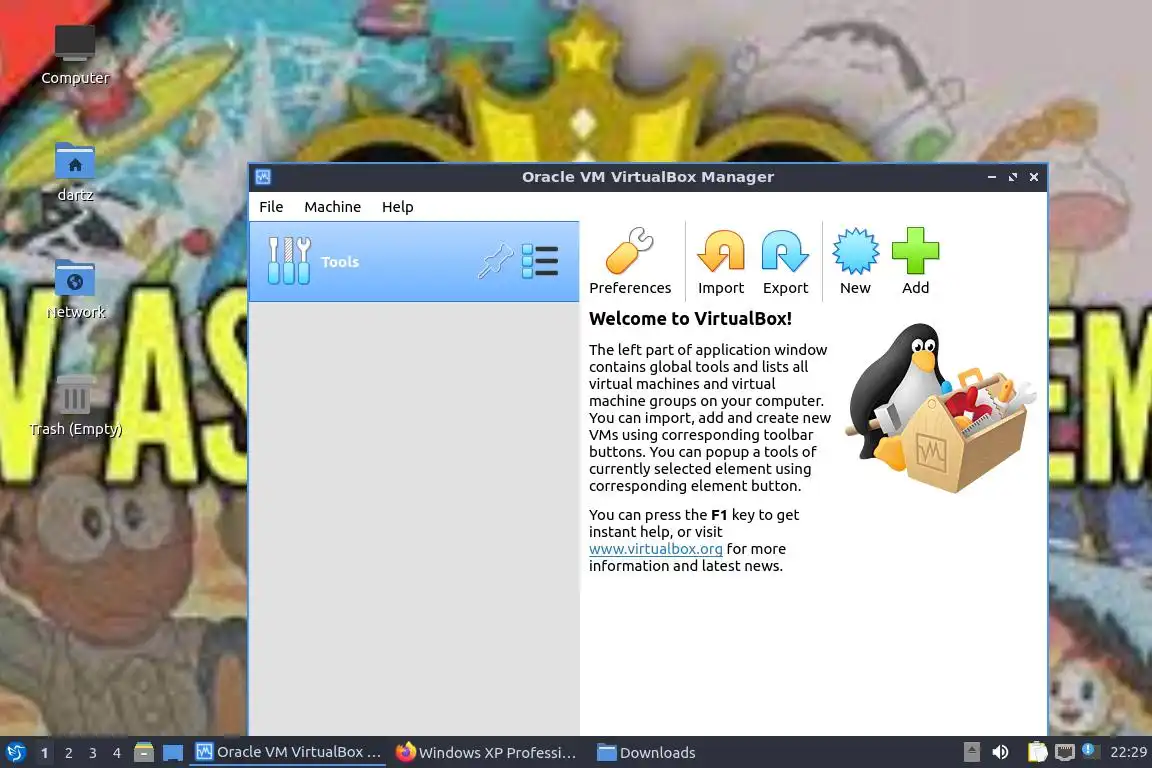
Task: Open the File menu
Action: coord(271,207)
